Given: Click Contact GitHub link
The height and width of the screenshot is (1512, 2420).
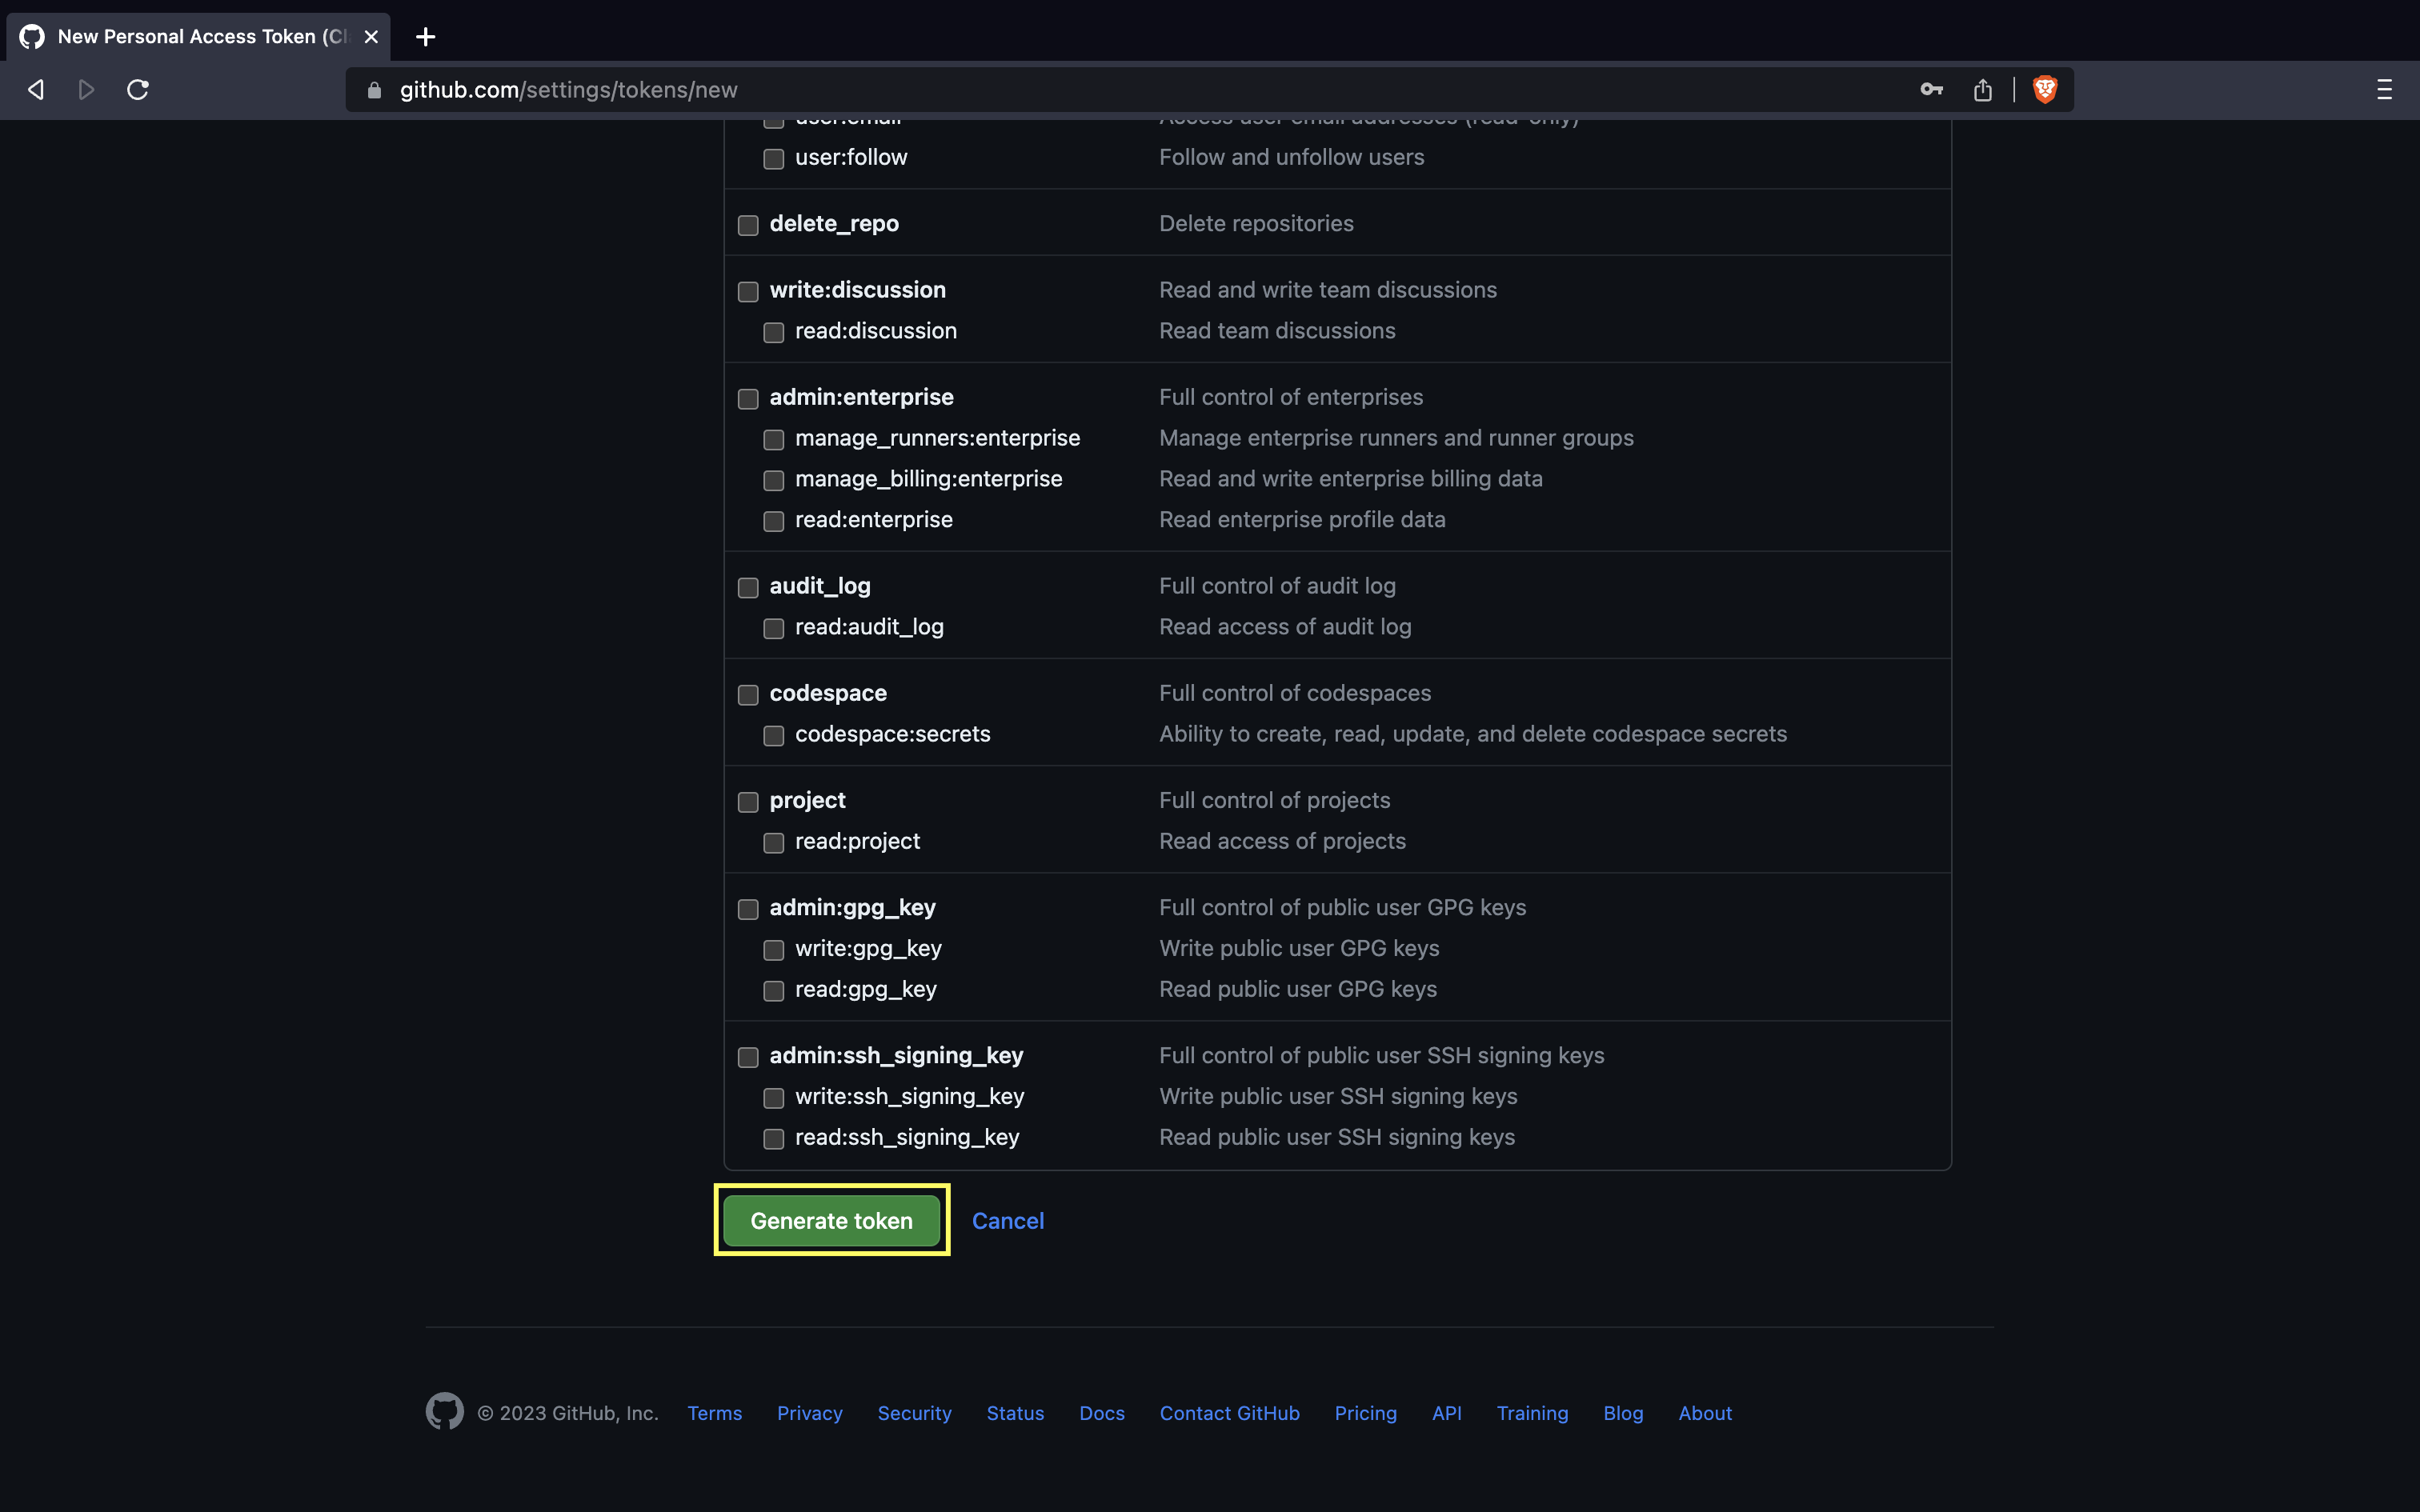Looking at the screenshot, I should tap(1230, 1413).
